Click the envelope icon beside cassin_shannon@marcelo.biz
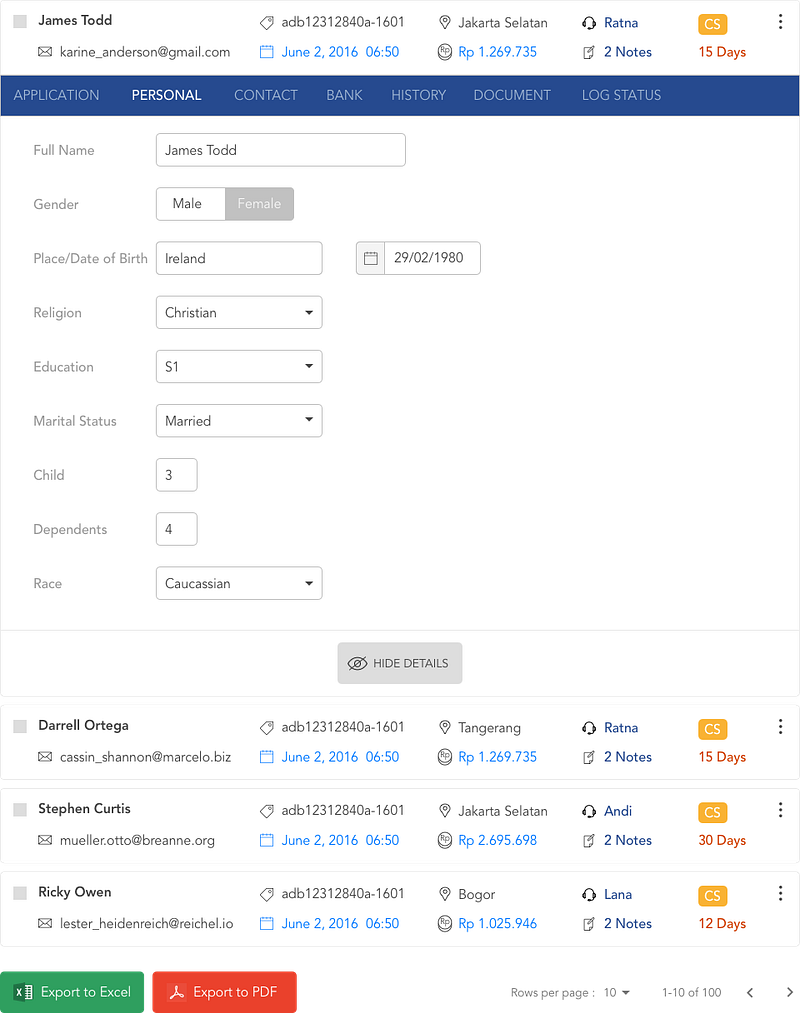The height and width of the screenshot is (1013, 800). click(45, 757)
